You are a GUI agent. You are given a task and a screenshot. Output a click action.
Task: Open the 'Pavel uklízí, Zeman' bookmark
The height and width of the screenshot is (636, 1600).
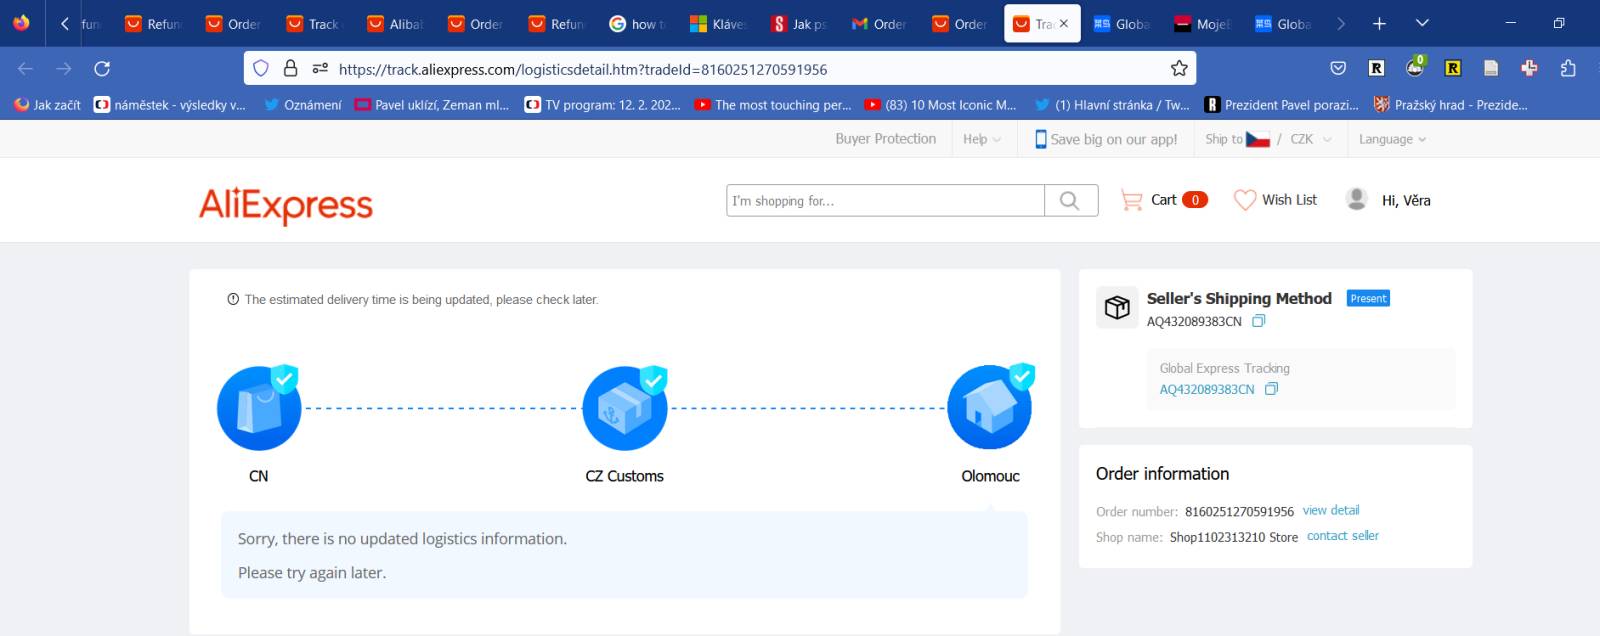(432, 105)
